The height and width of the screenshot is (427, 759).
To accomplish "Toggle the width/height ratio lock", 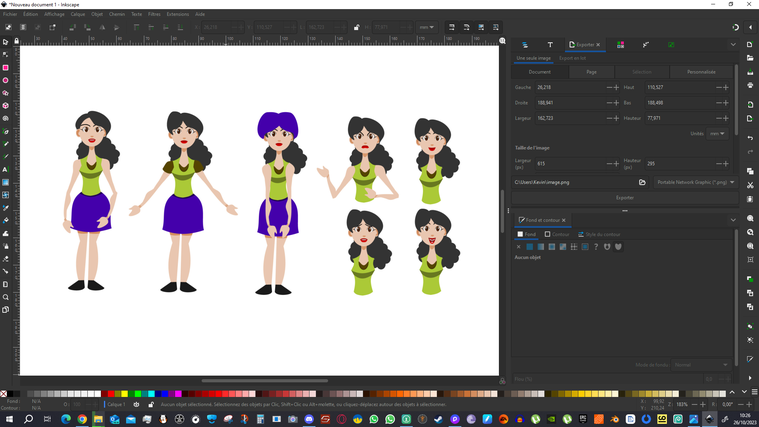I will coord(356,27).
